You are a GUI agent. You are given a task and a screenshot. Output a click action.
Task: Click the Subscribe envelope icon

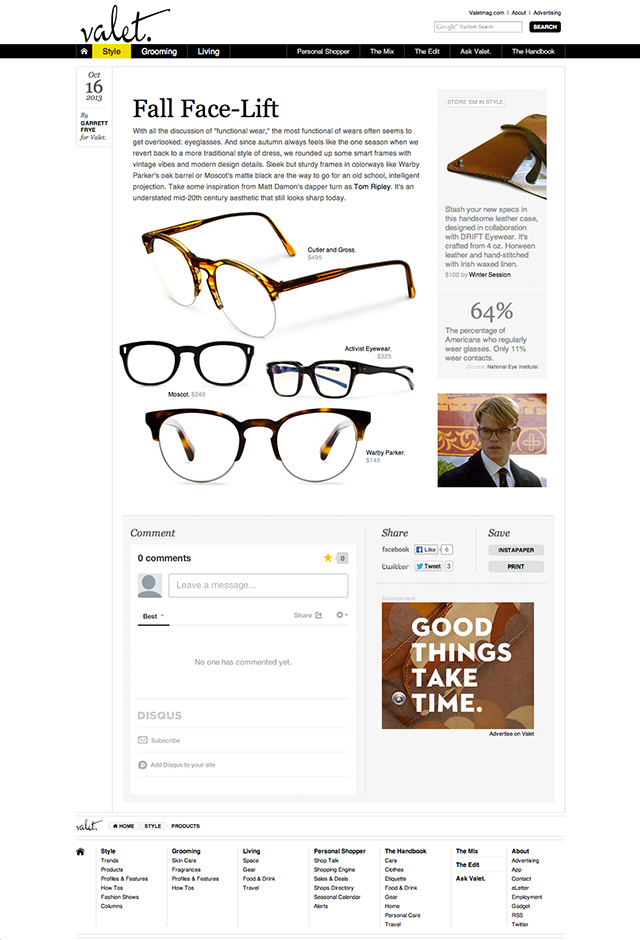click(x=143, y=740)
